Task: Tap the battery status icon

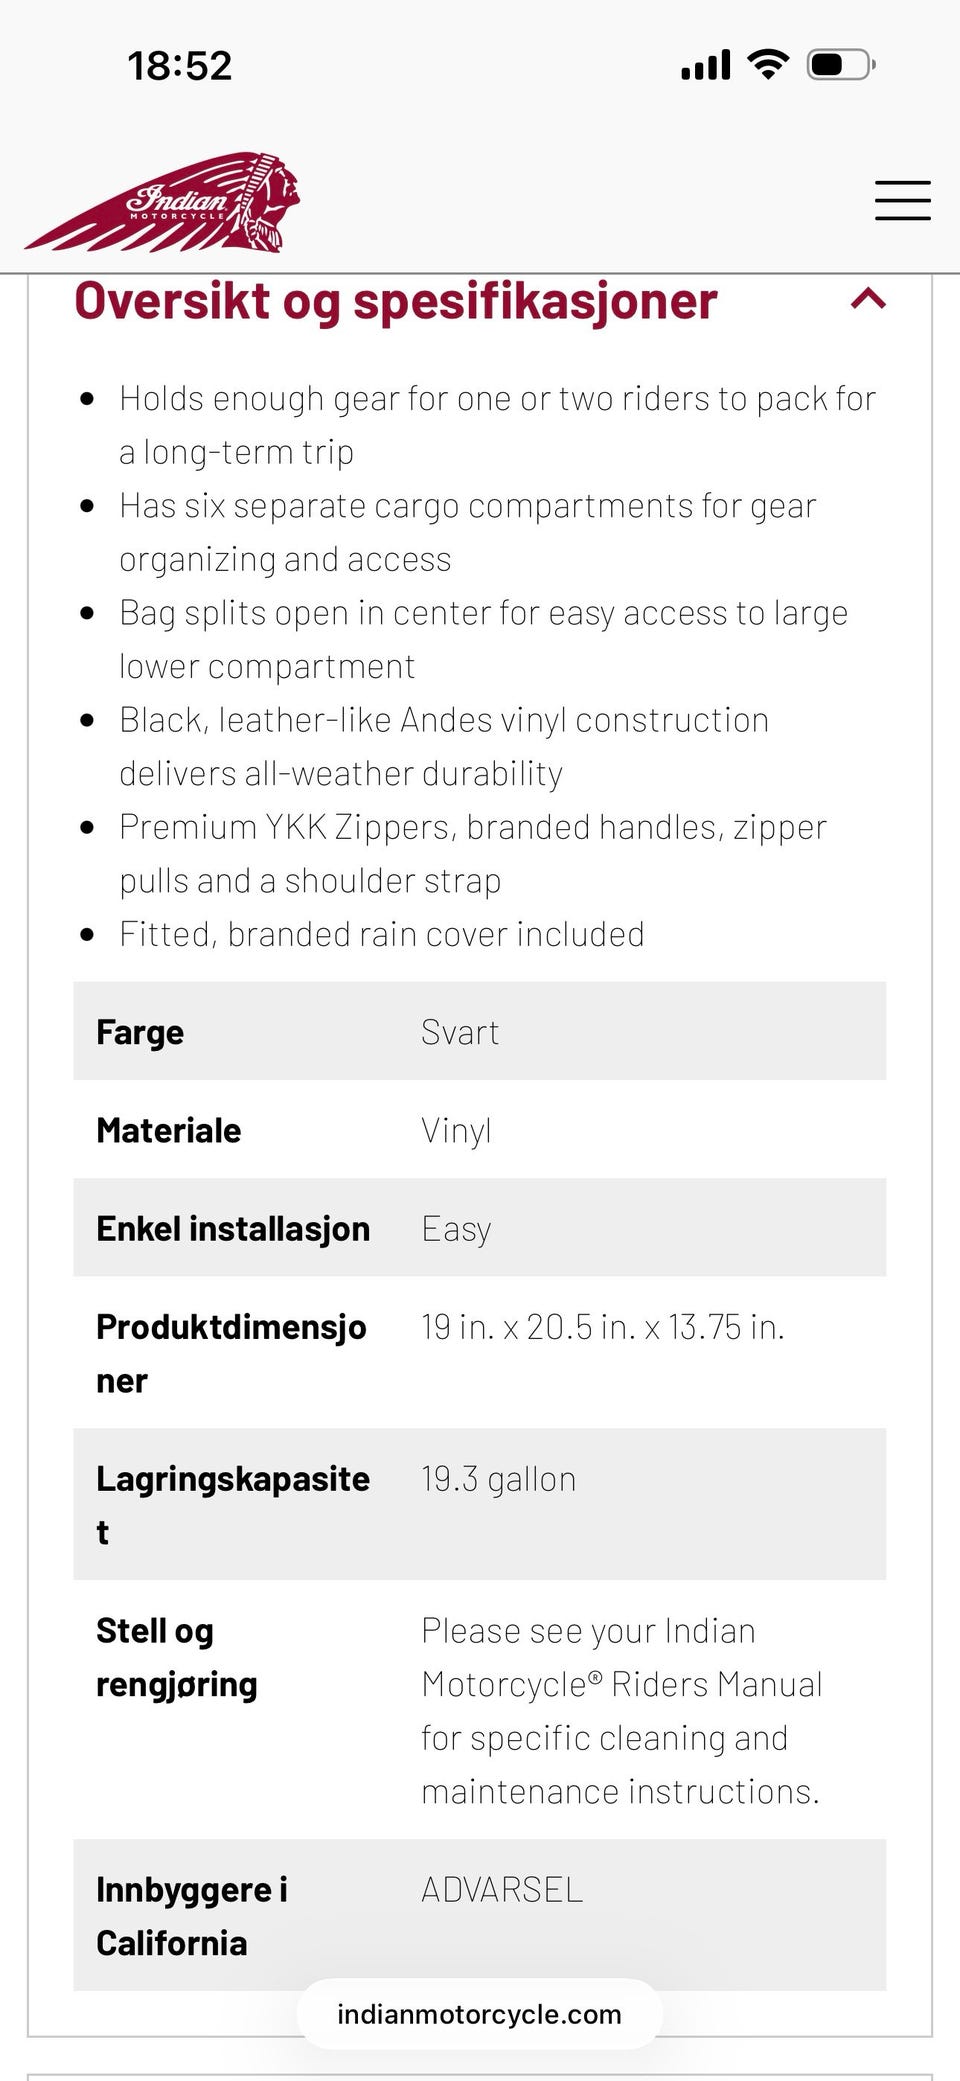Action: coord(842,66)
